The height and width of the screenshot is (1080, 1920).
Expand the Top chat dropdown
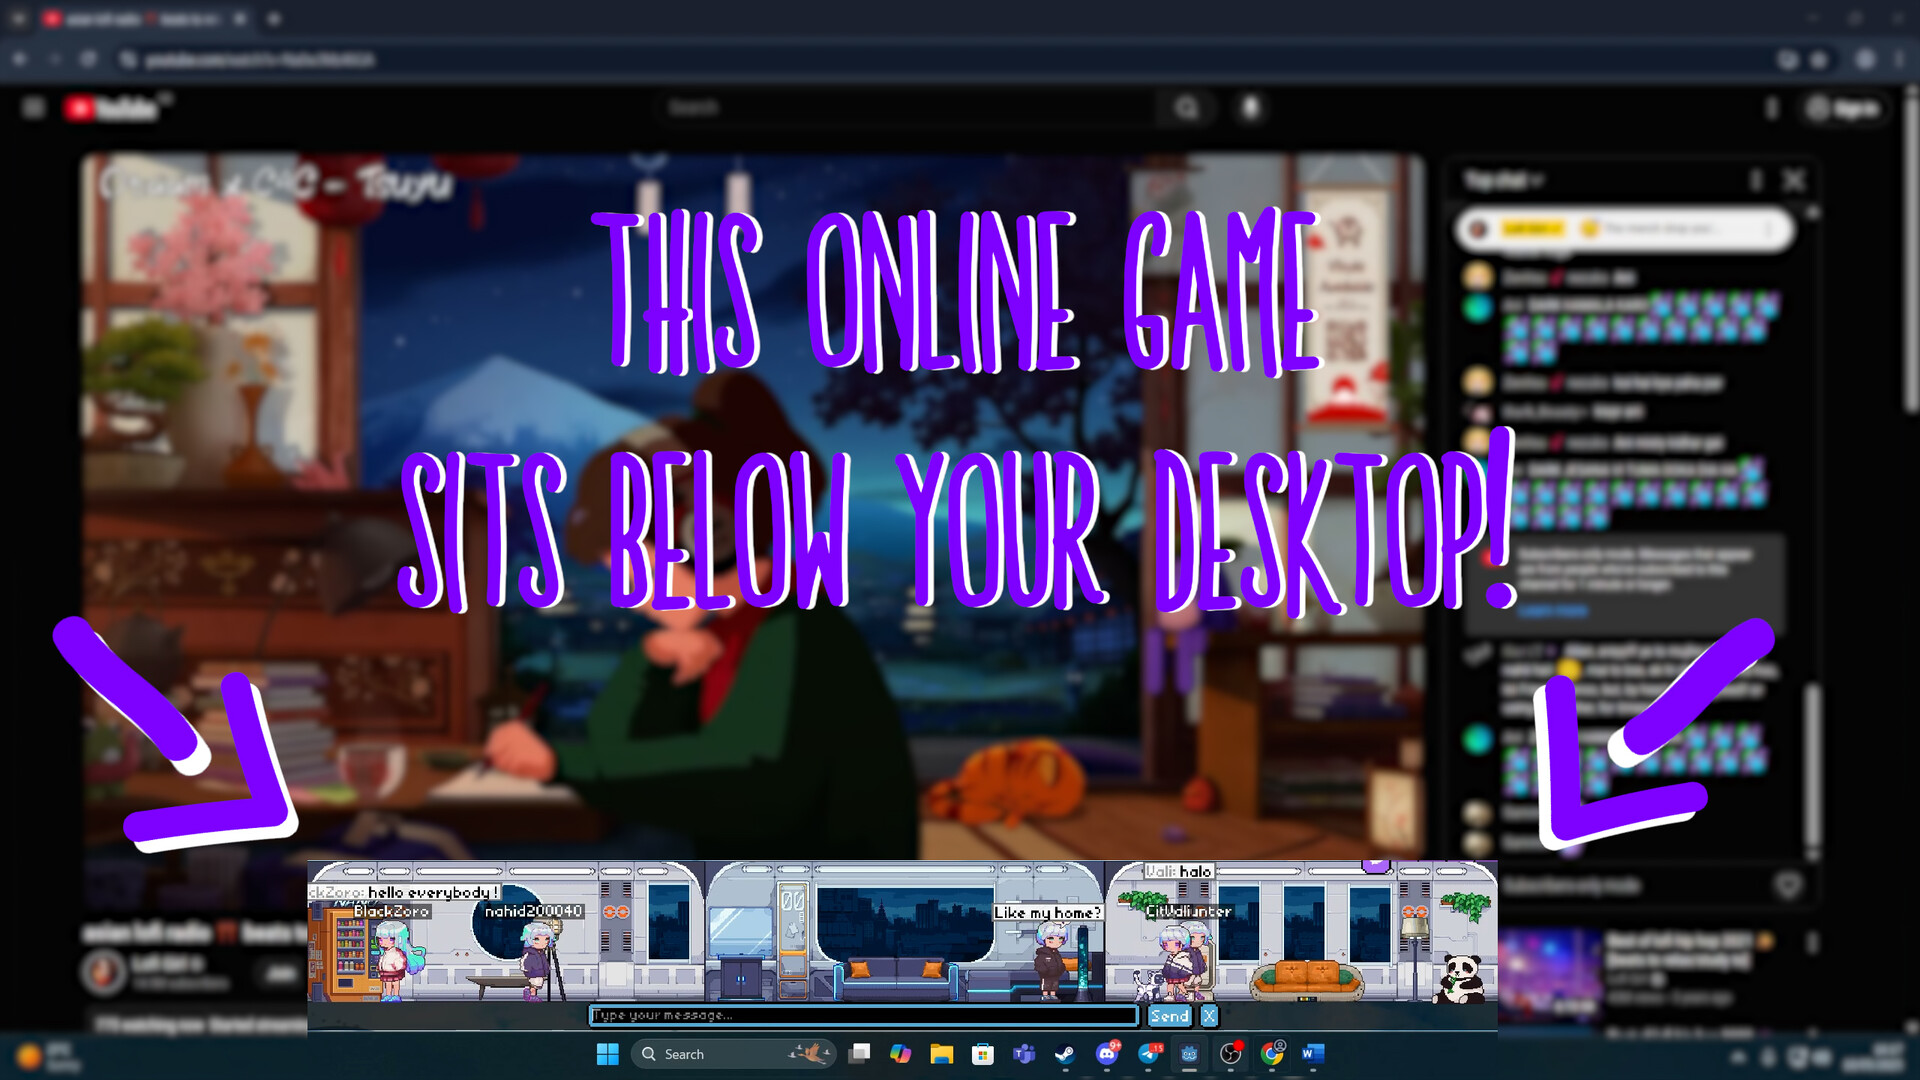pyautogui.click(x=1503, y=180)
